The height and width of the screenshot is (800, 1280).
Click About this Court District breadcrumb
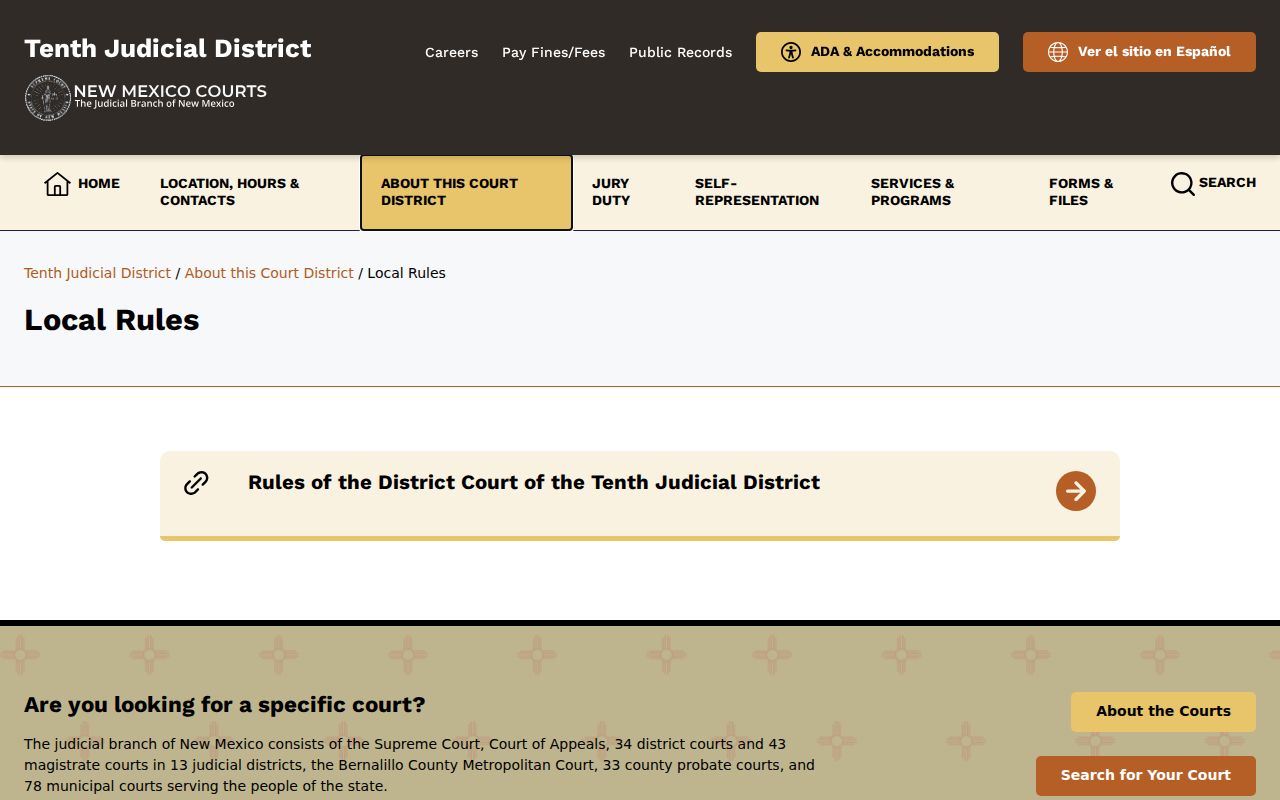pos(269,273)
